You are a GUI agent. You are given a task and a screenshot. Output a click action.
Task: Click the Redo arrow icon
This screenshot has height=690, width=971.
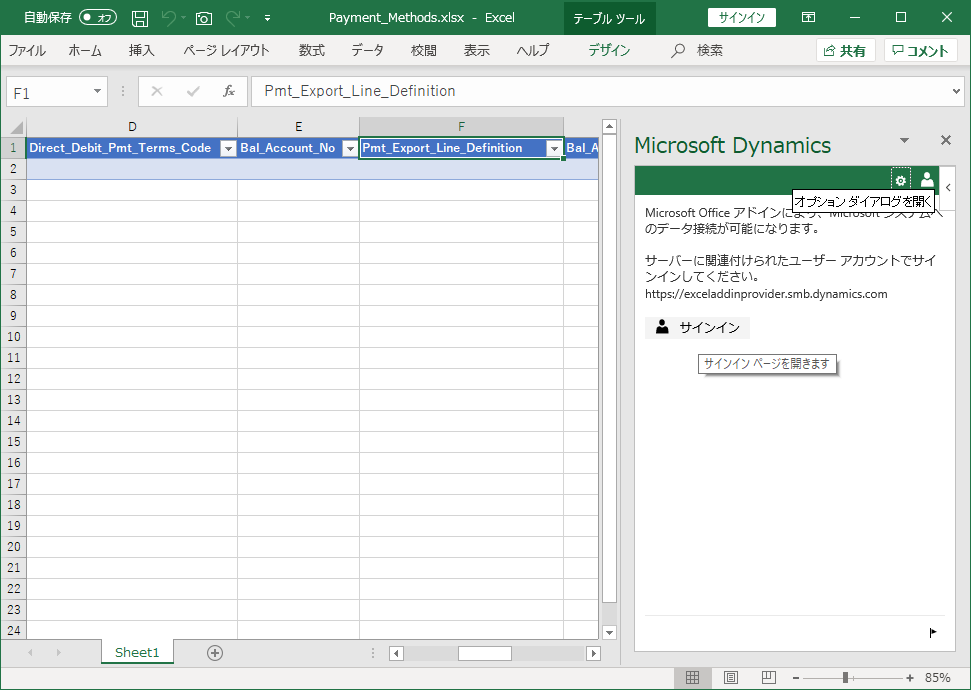pyautogui.click(x=233, y=18)
